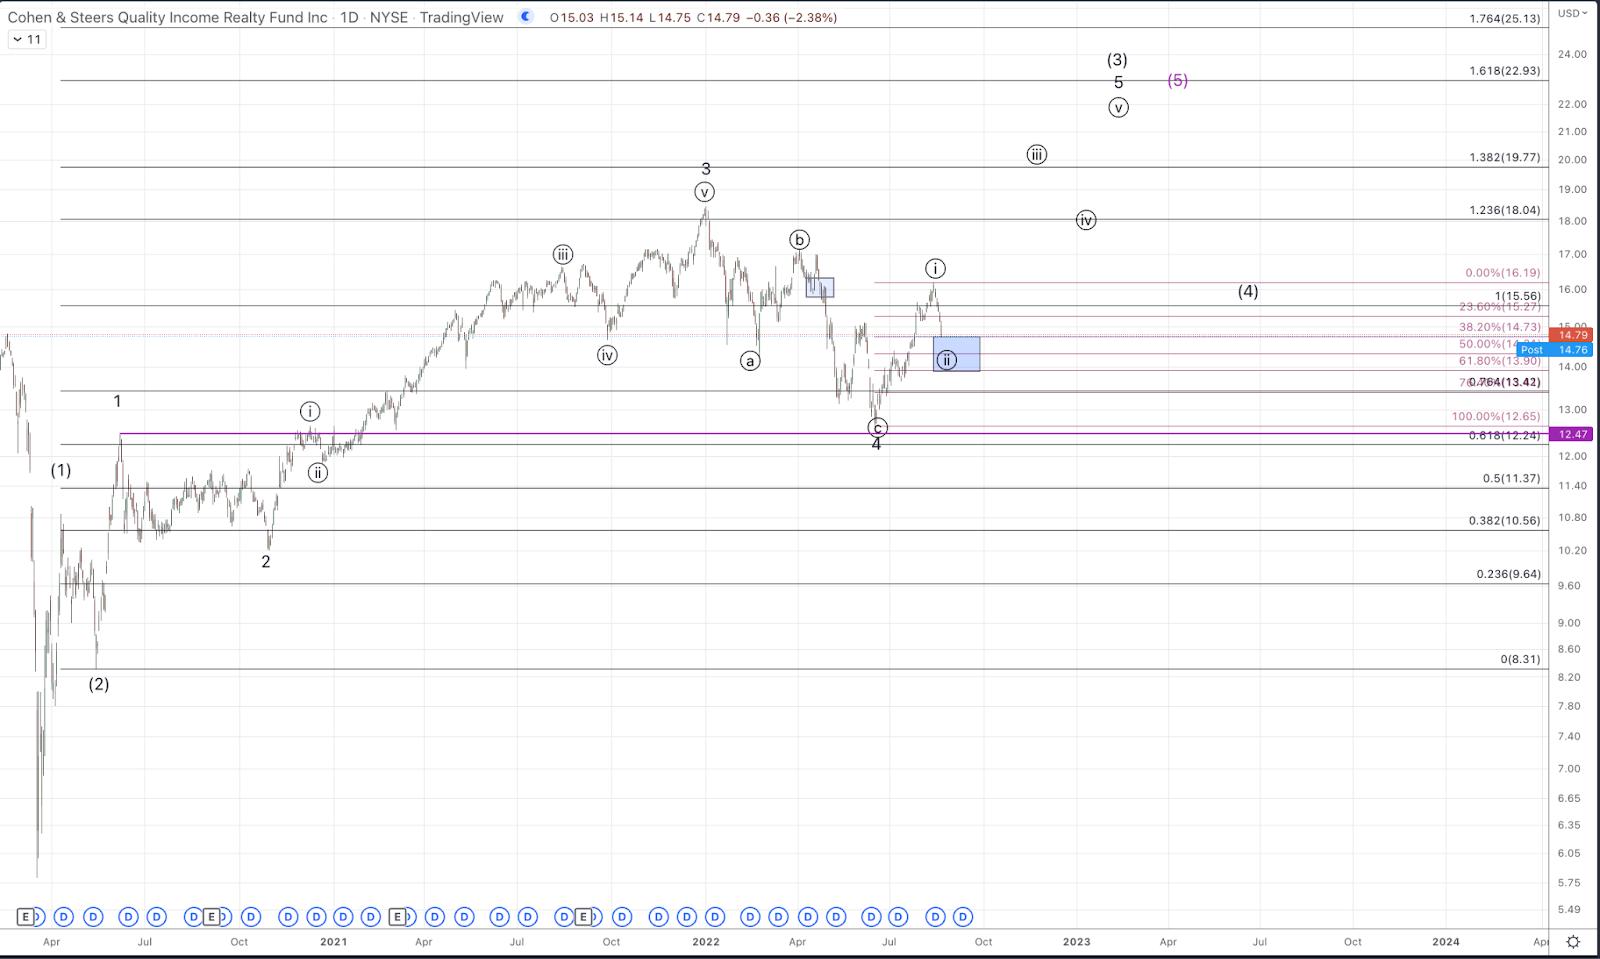
Task: Click the 1.382(19.77) Fibonacci label
Action: [1505, 158]
